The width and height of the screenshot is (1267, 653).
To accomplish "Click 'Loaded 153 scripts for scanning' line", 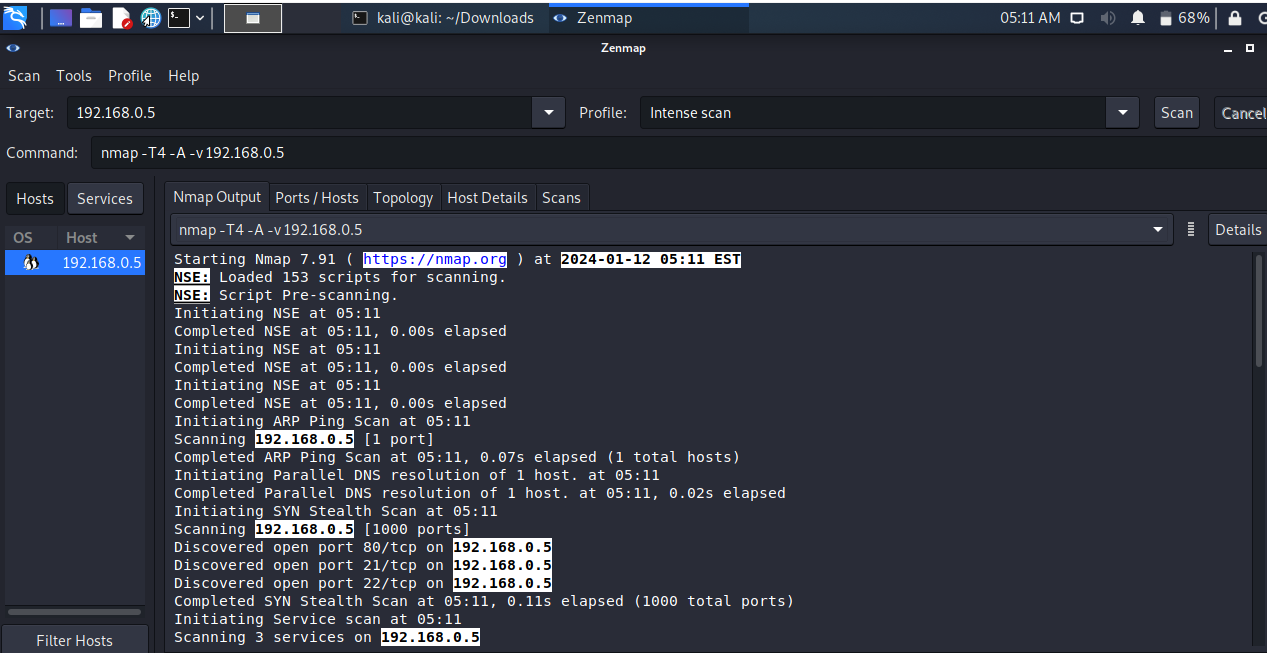I will (x=340, y=277).
